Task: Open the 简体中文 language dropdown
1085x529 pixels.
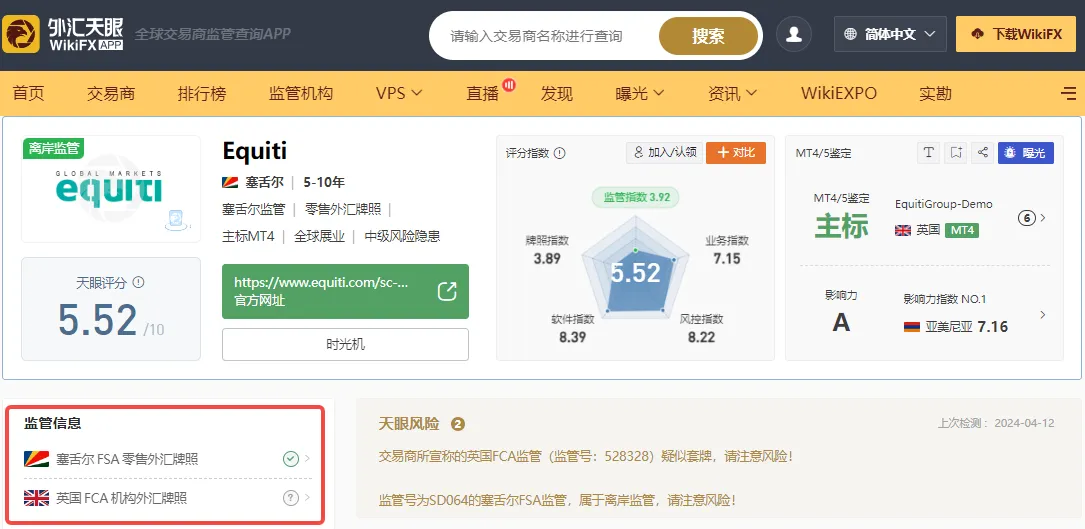Action: (x=890, y=34)
